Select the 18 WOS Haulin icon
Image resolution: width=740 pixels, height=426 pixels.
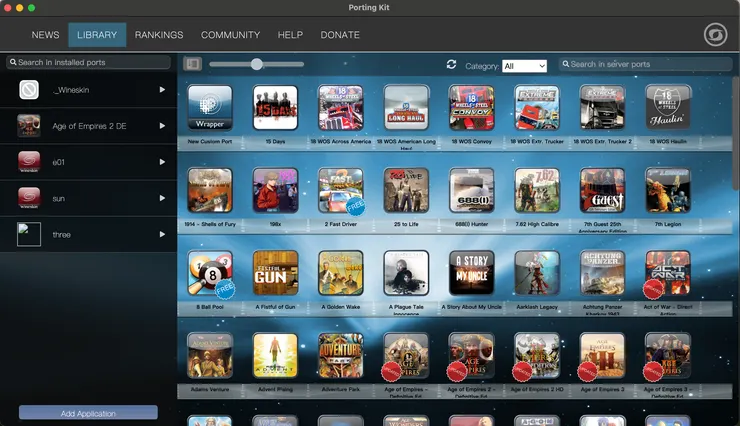(668, 107)
